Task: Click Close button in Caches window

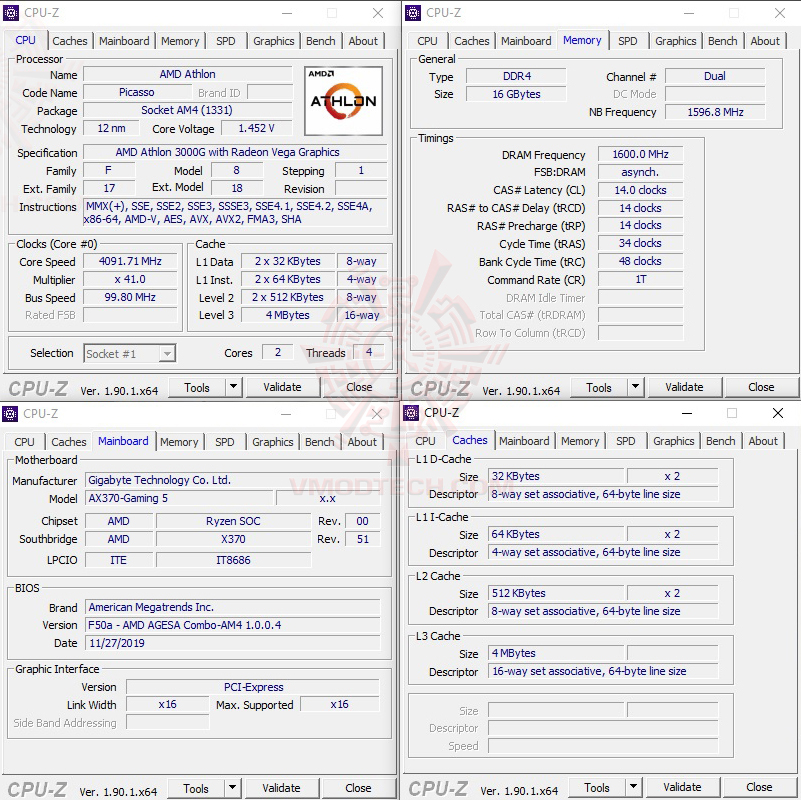Action: 759,787
